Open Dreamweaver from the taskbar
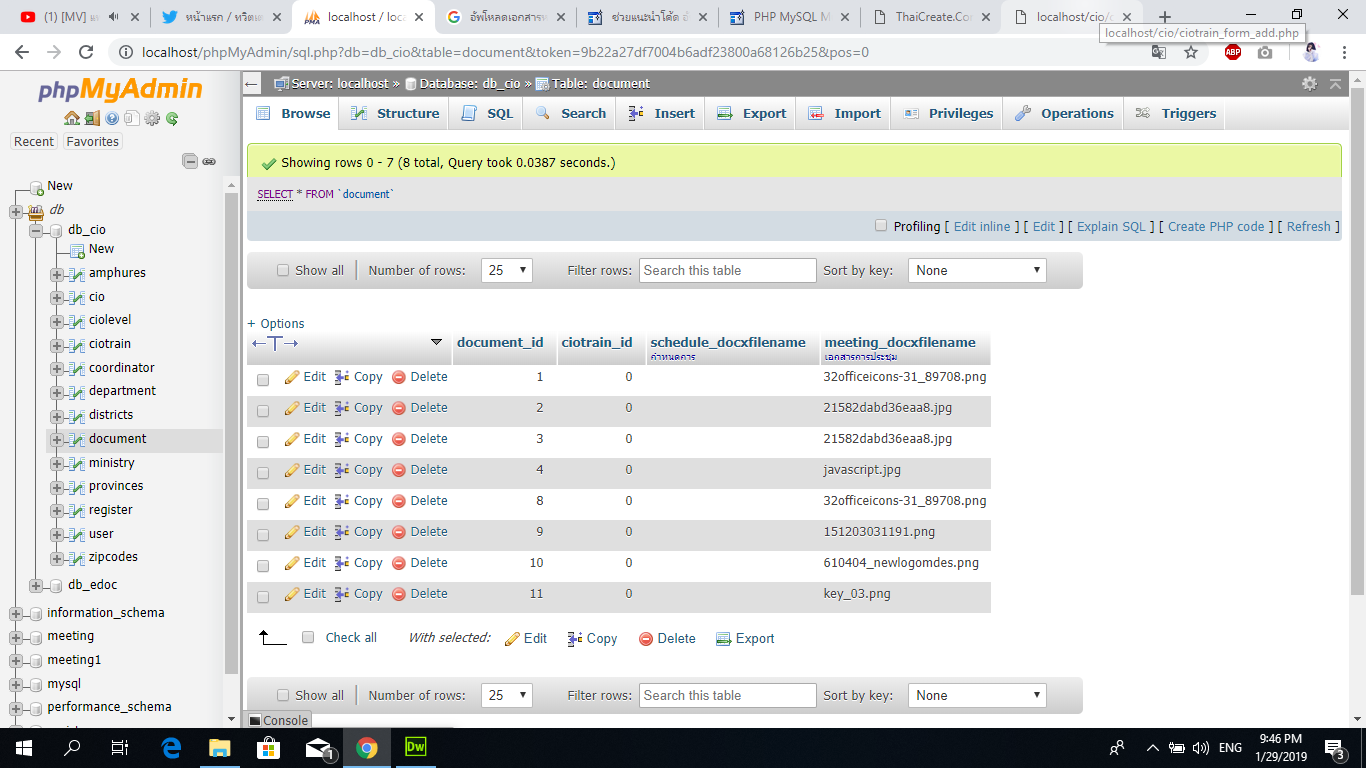Screen dimensions: 1366x768 tap(415, 747)
